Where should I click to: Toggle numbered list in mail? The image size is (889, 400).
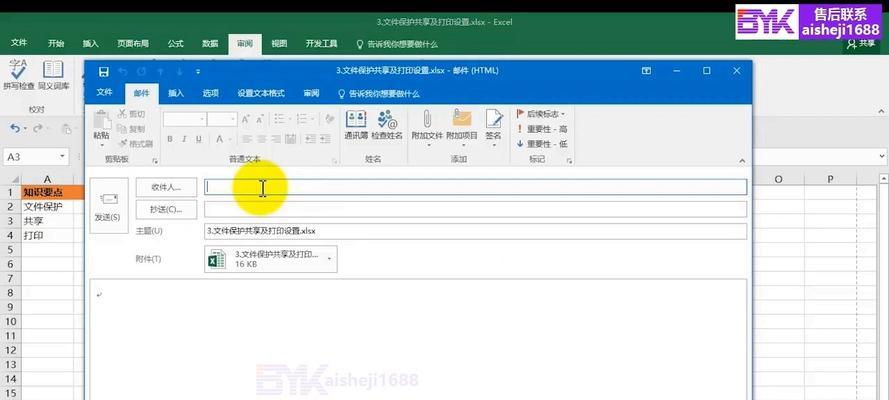(304, 119)
